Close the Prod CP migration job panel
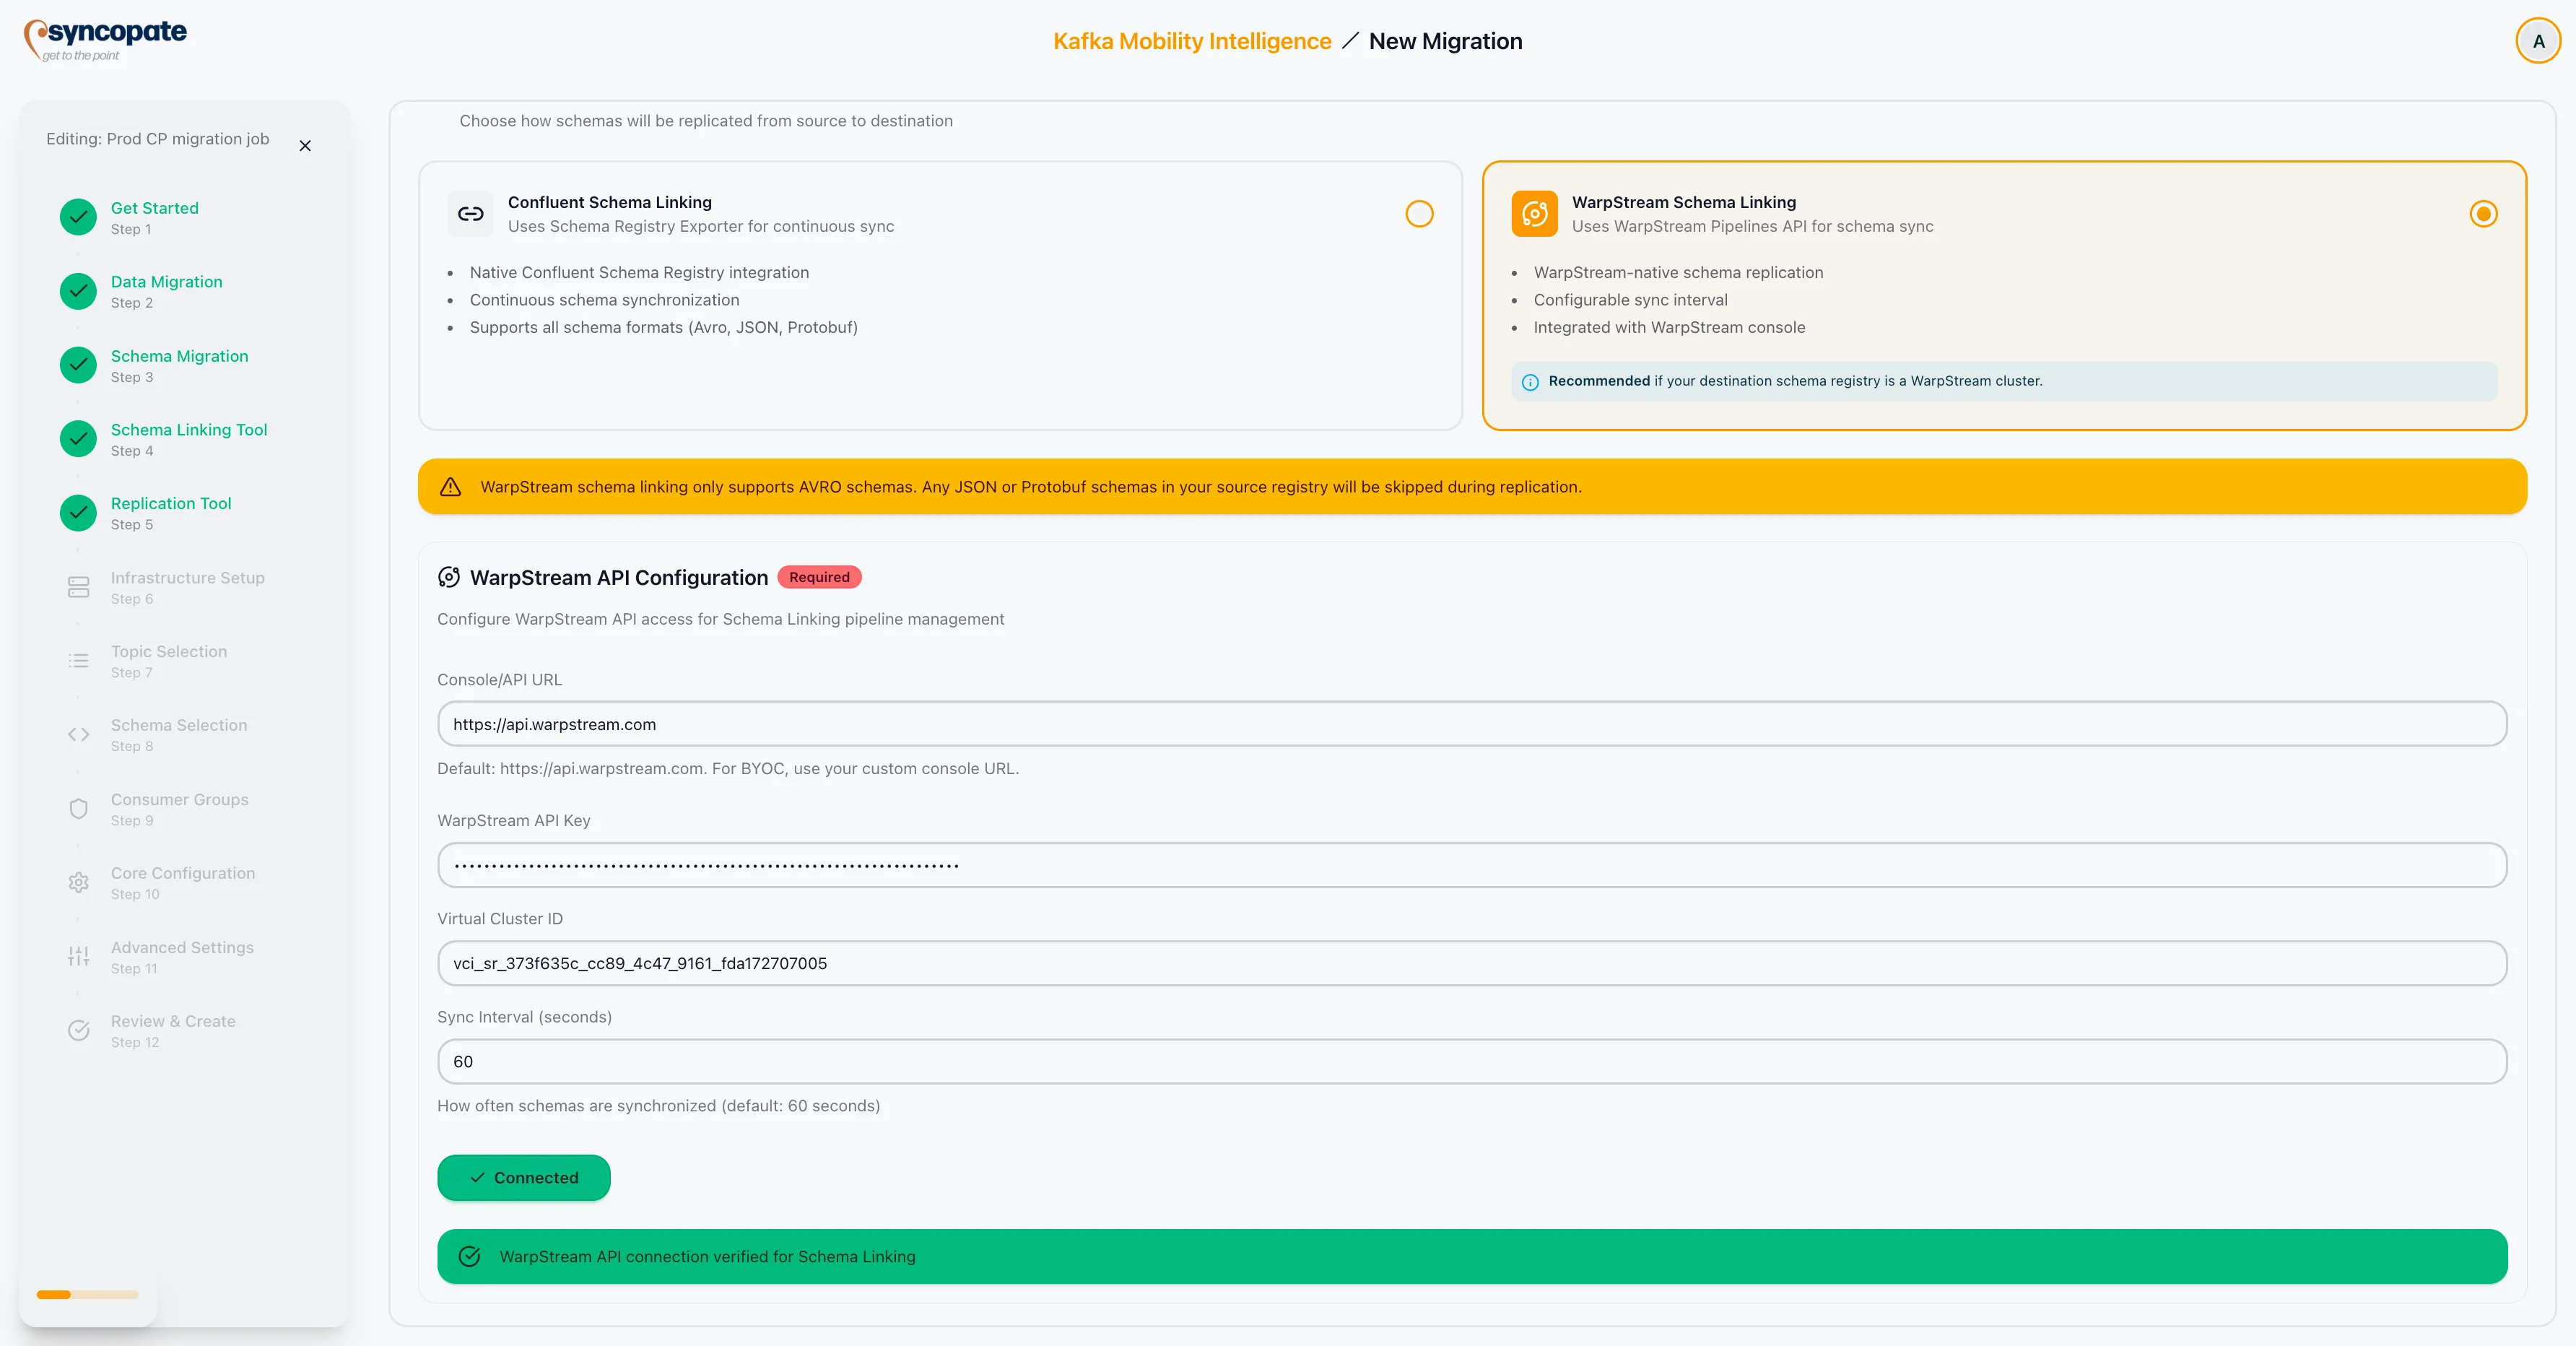Screen dimensions: 2576x1346 (x=305, y=145)
